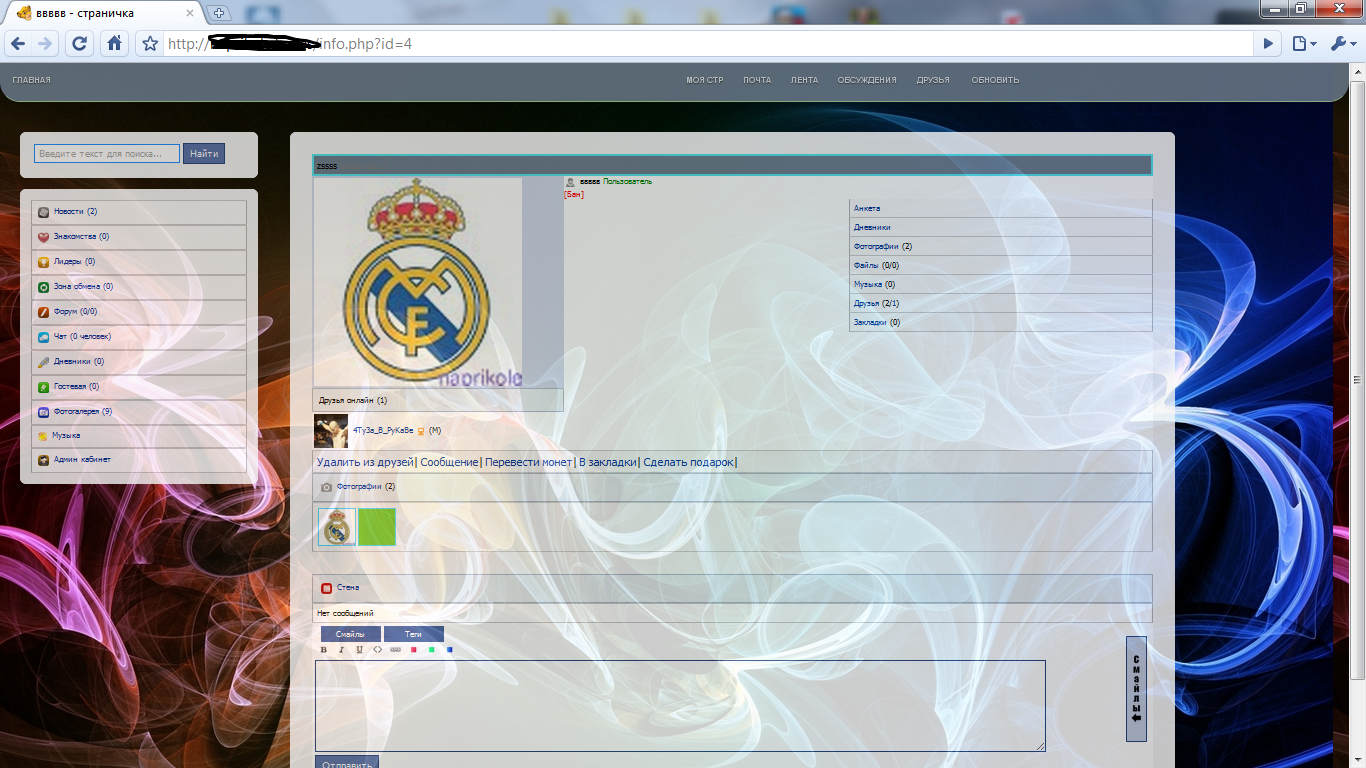Click the browser back arrow
This screenshot has width=1366, height=768.
coord(17,43)
